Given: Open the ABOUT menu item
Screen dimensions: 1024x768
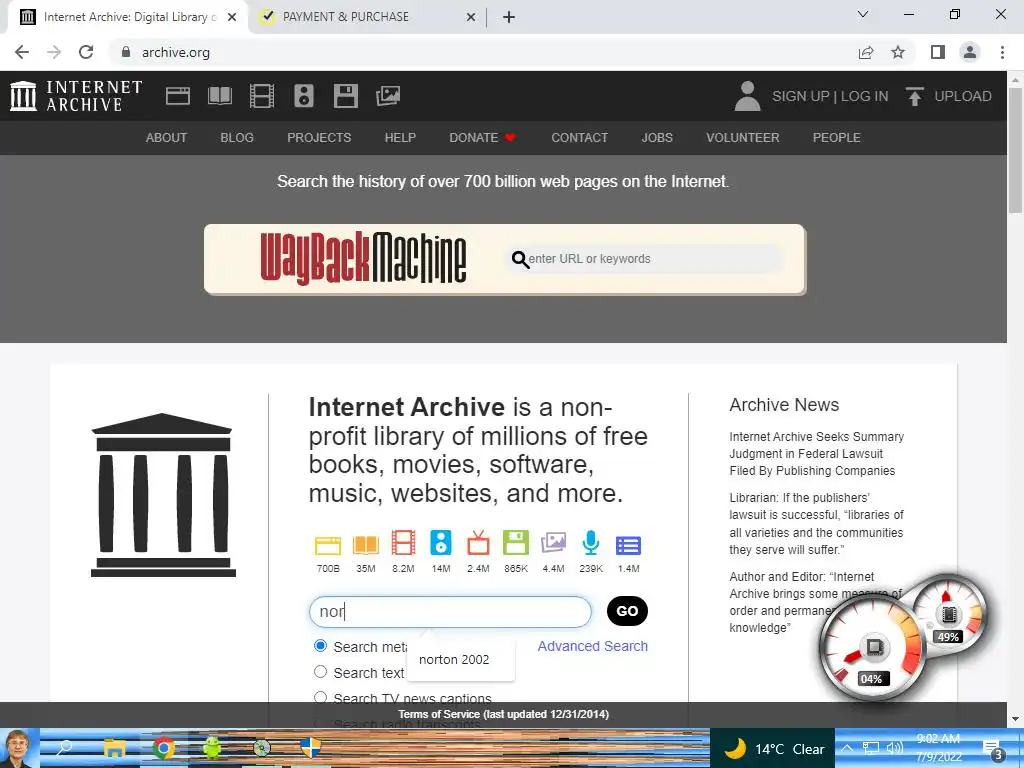Looking at the screenshot, I should tap(166, 138).
